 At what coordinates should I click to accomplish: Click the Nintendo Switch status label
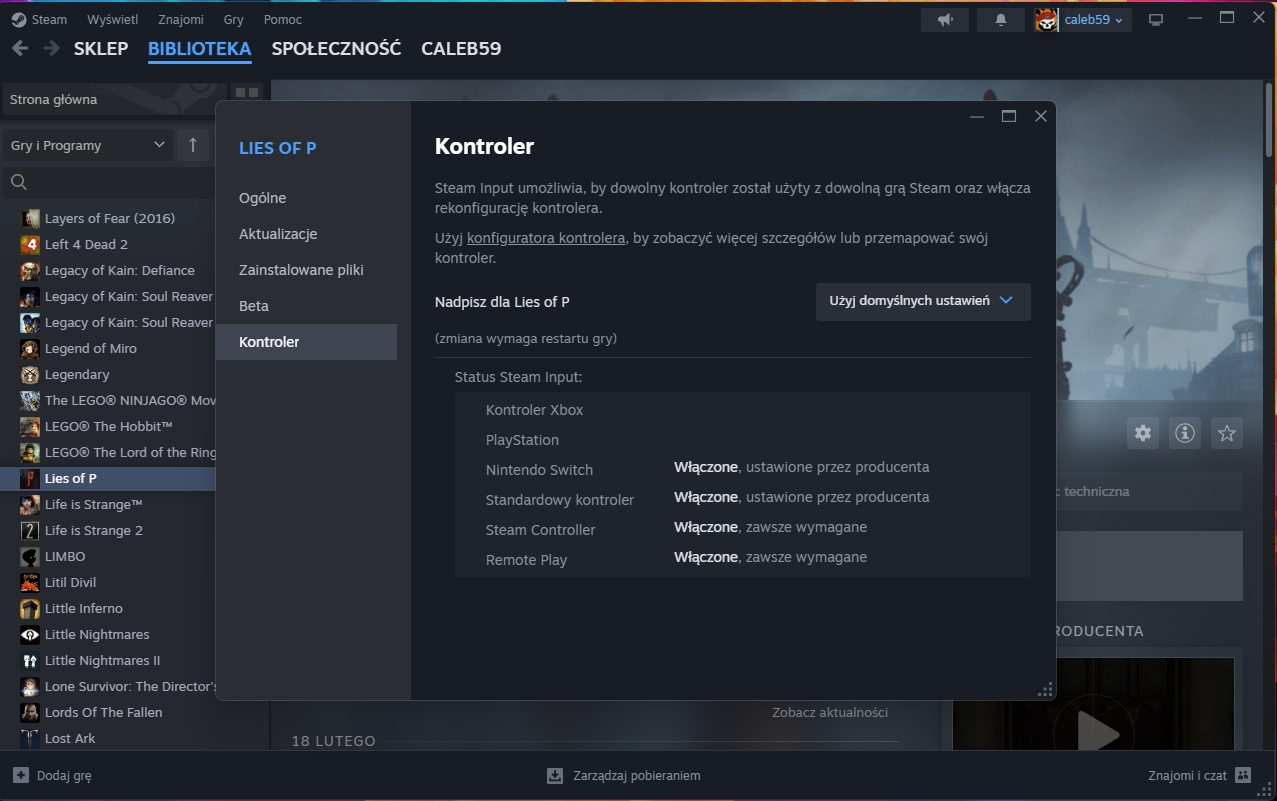539,470
